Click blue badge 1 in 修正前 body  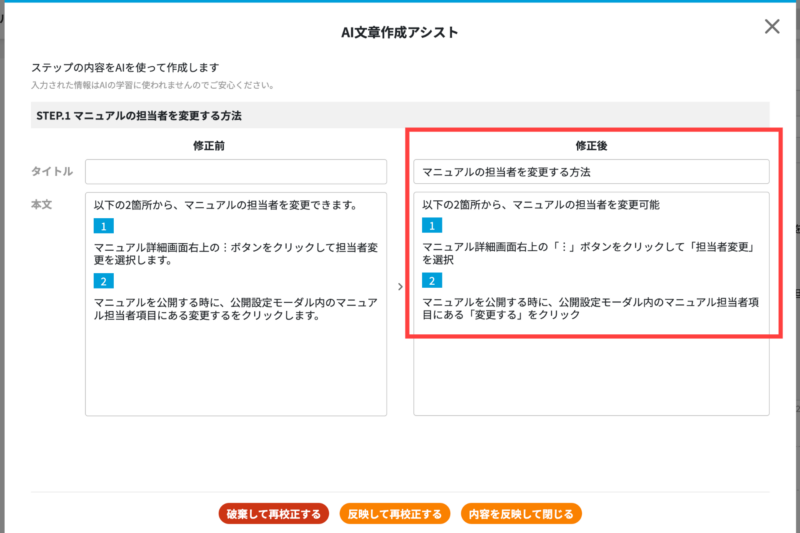tap(104, 226)
